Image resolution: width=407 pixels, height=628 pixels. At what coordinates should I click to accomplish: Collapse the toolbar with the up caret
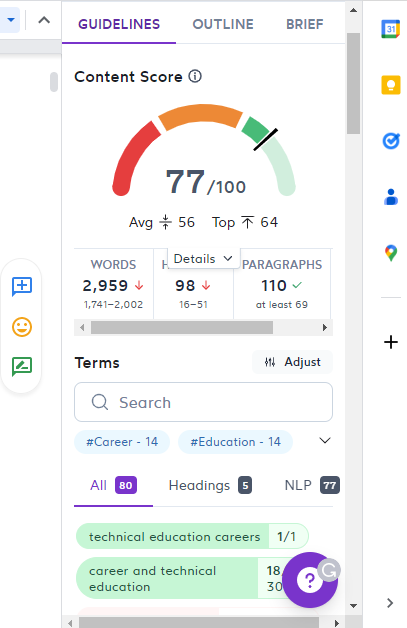coord(44,20)
